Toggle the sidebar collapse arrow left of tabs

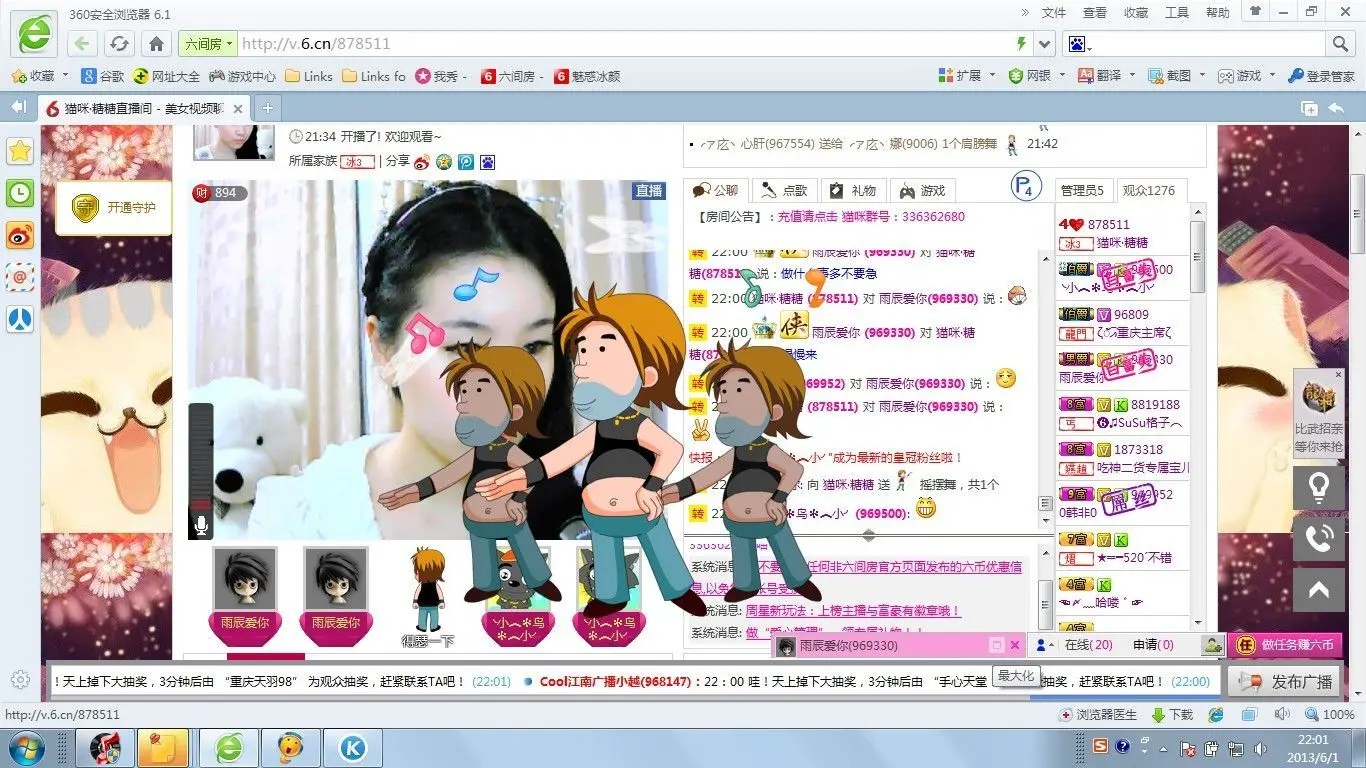point(18,107)
